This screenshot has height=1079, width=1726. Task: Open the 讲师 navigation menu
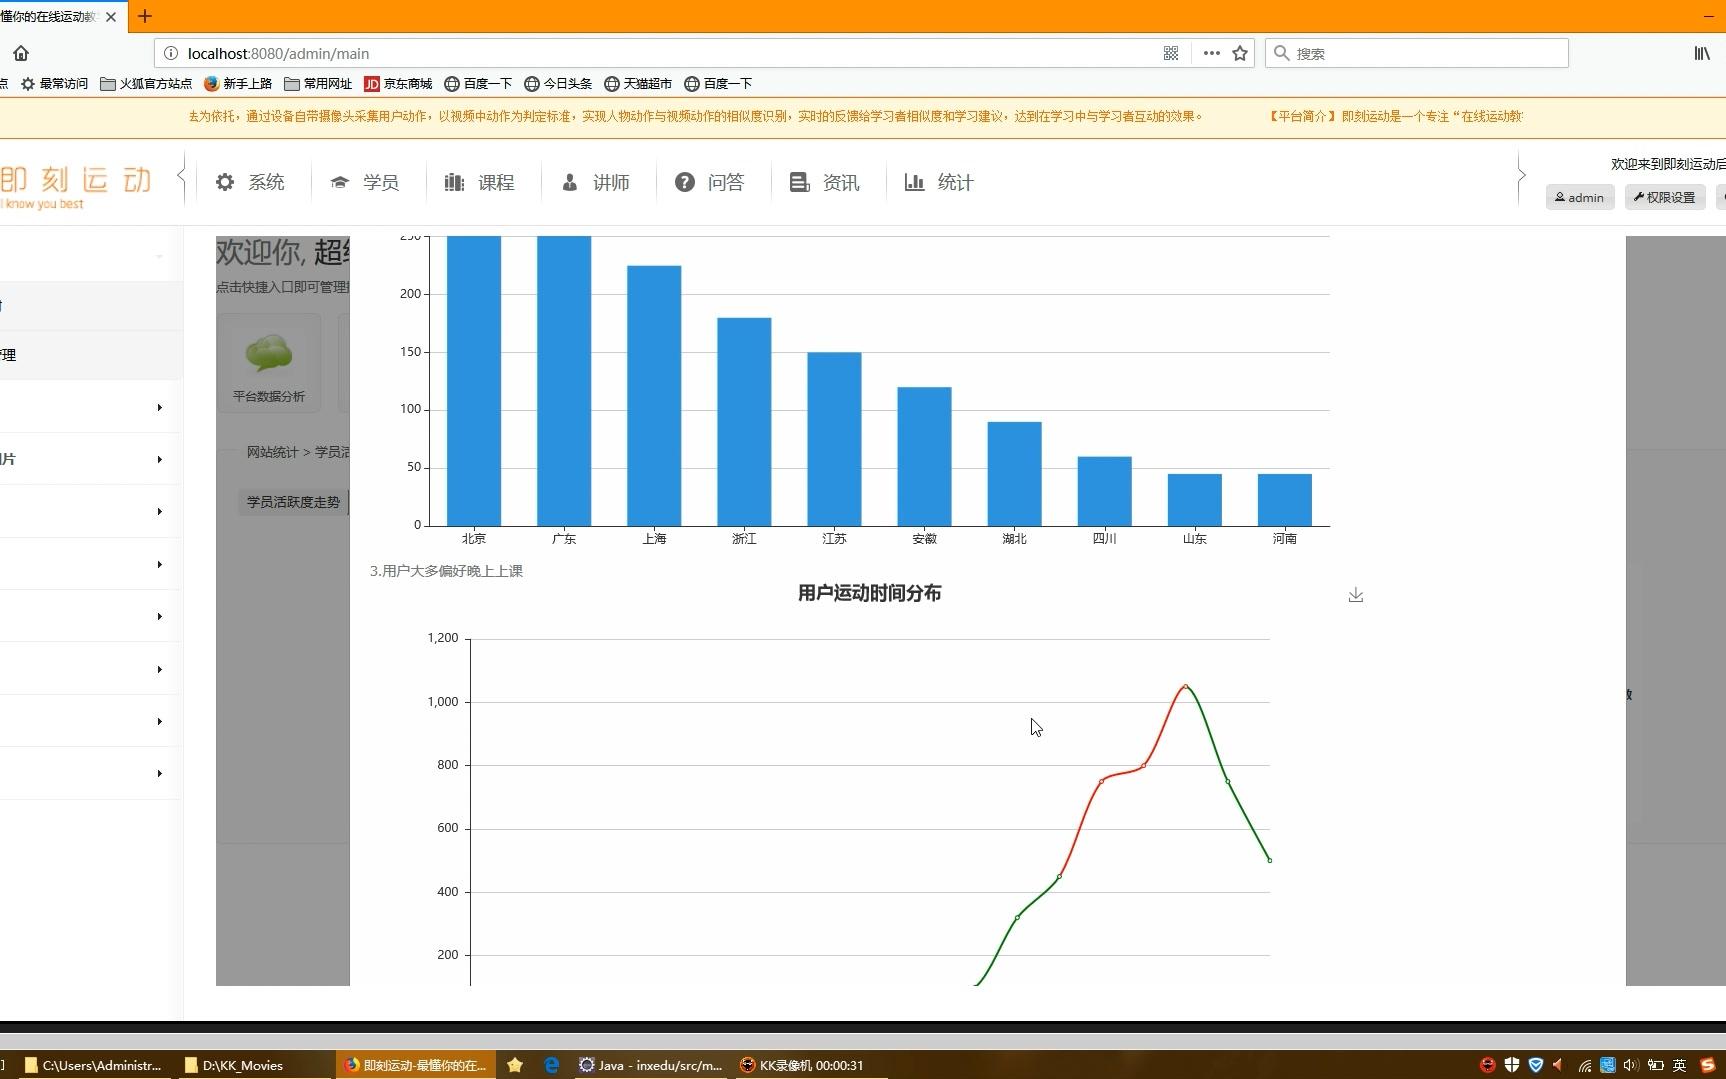[x=595, y=182]
